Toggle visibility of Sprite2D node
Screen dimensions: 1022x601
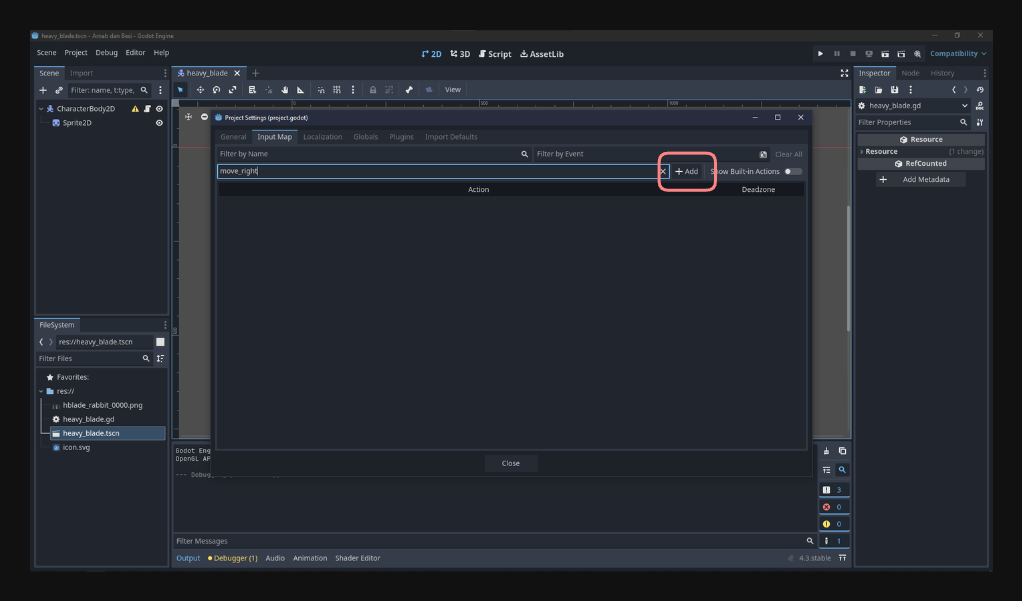(159, 123)
